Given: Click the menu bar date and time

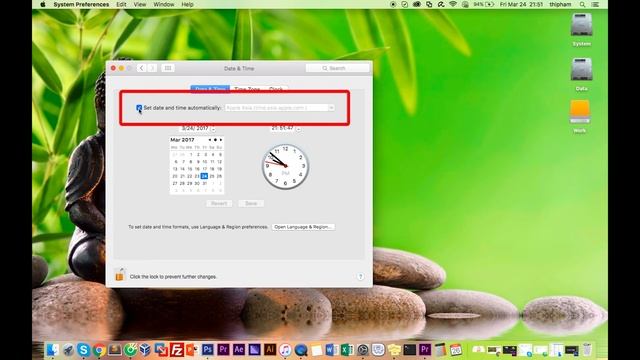Looking at the screenshot, I should [522, 4].
